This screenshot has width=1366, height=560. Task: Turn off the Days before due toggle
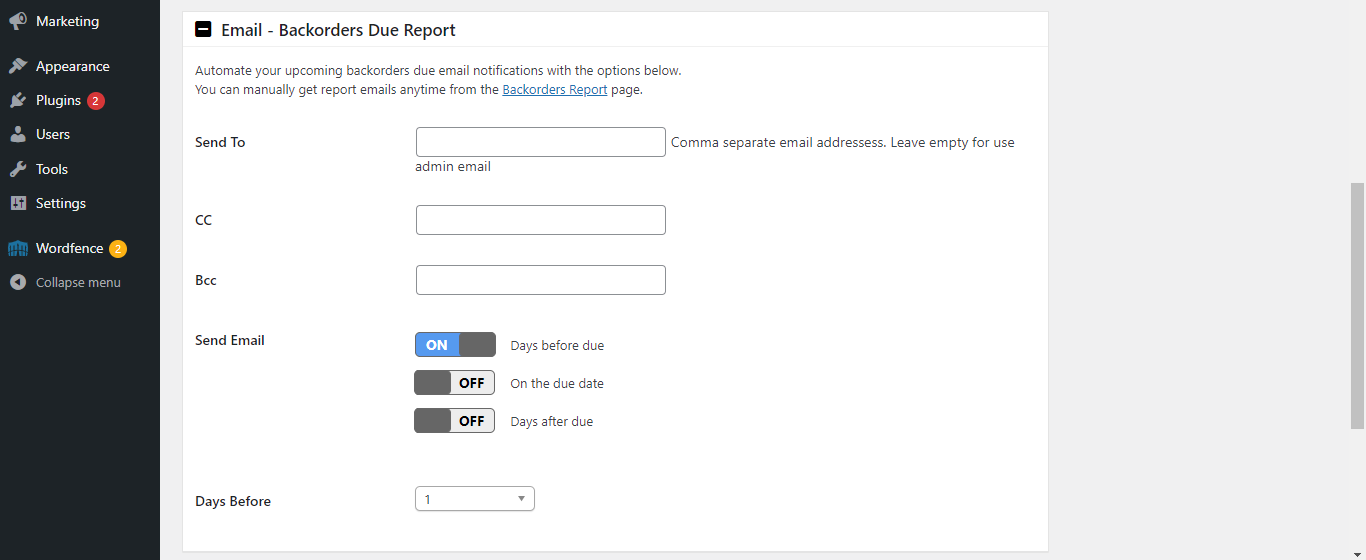[x=455, y=345]
